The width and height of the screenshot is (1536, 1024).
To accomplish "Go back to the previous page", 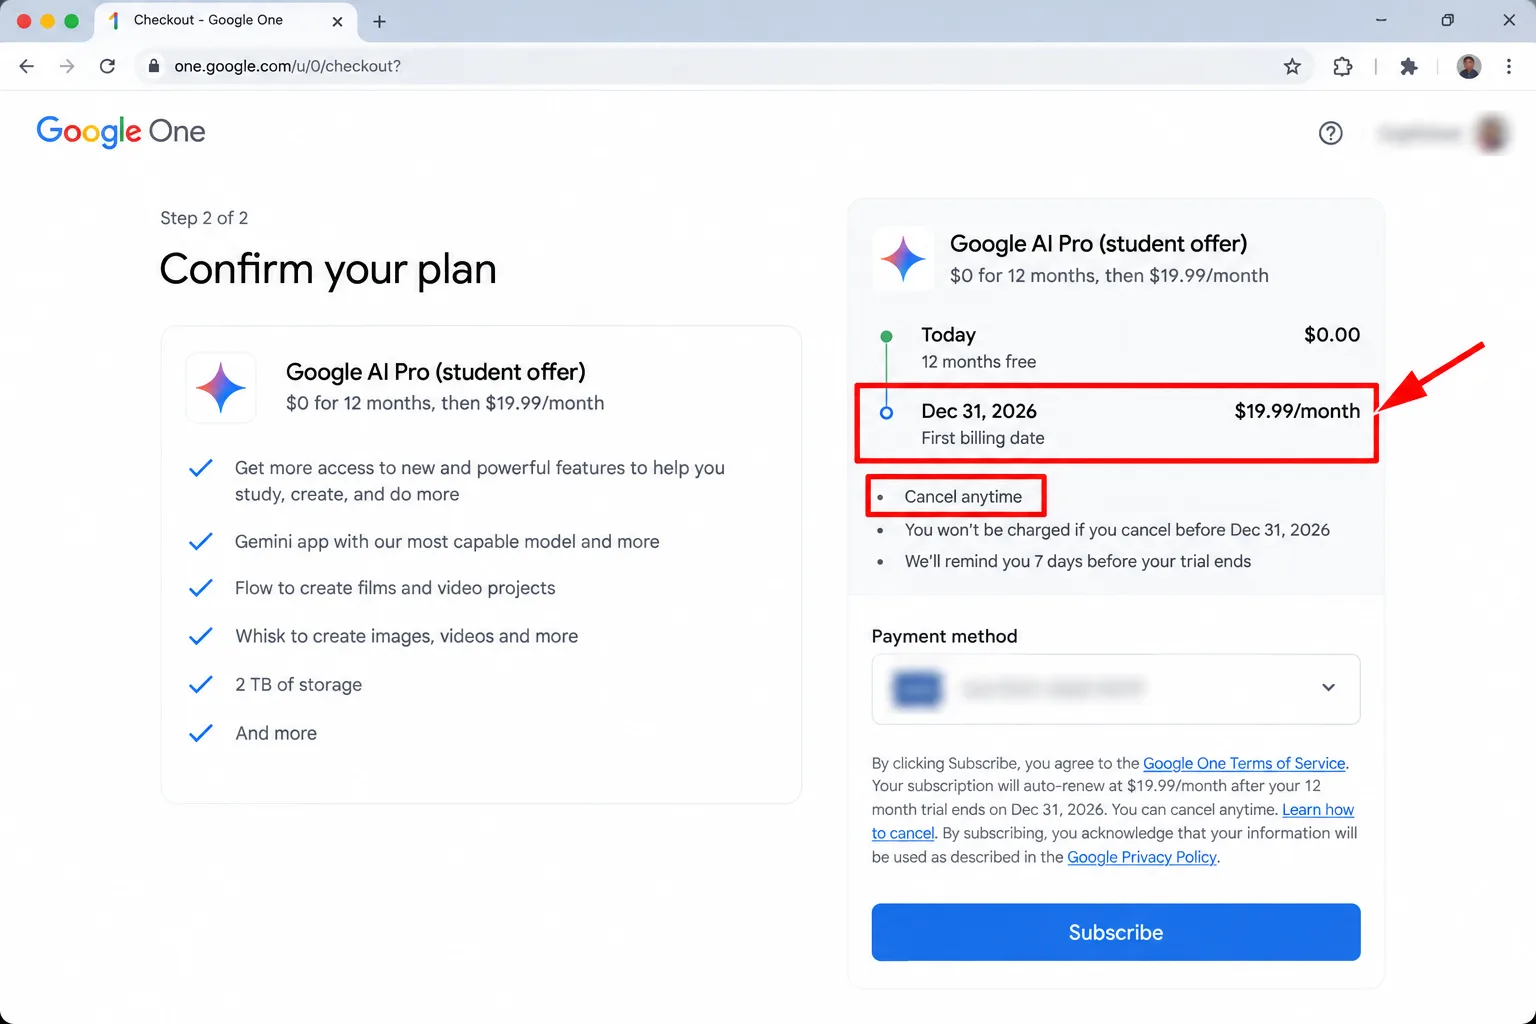I will point(27,66).
